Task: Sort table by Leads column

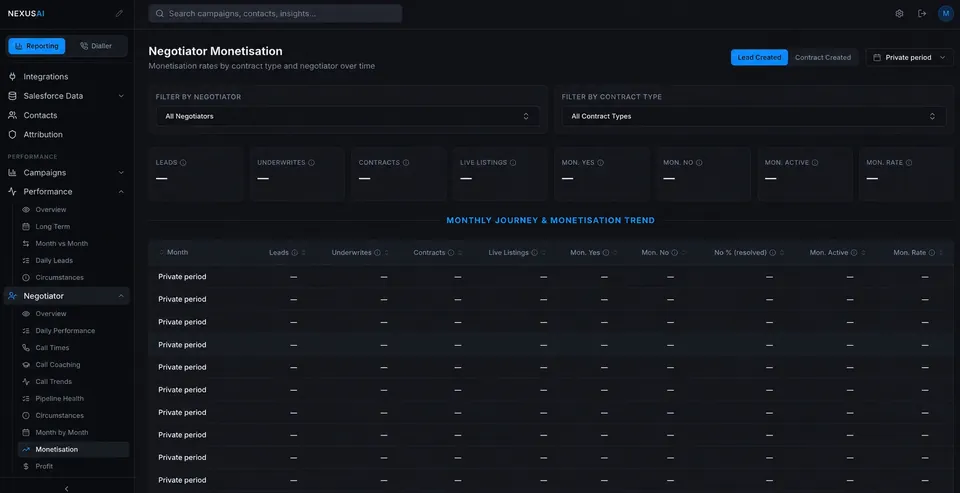Action: point(287,253)
